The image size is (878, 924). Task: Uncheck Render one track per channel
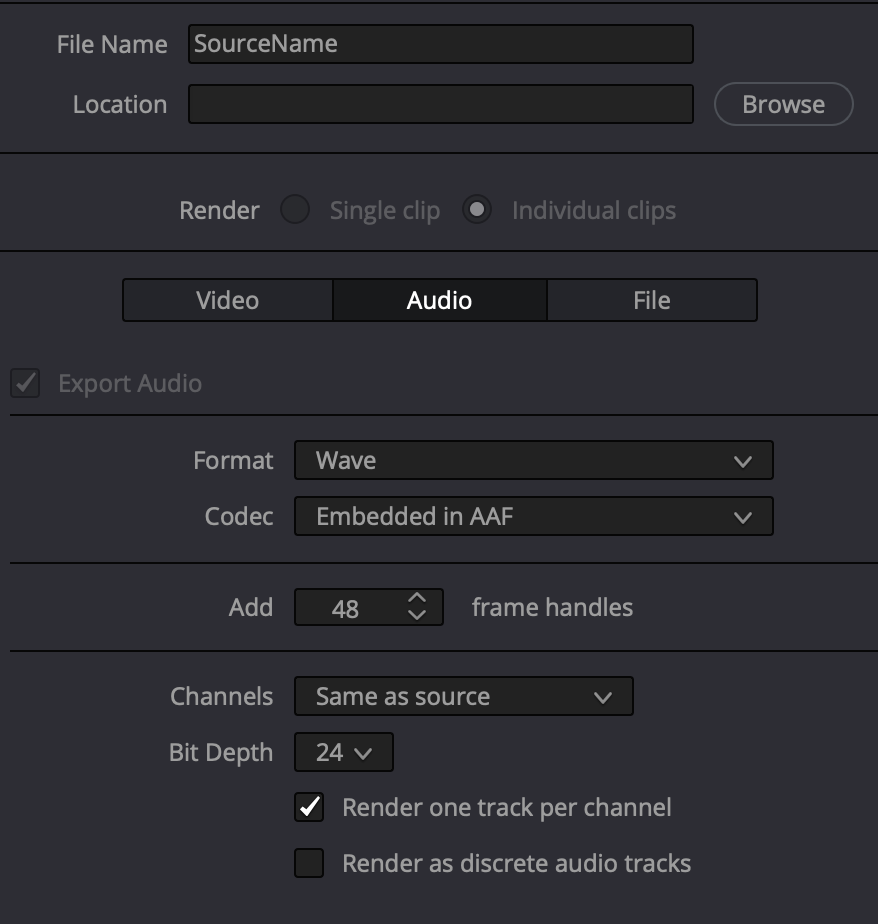tap(309, 807)
